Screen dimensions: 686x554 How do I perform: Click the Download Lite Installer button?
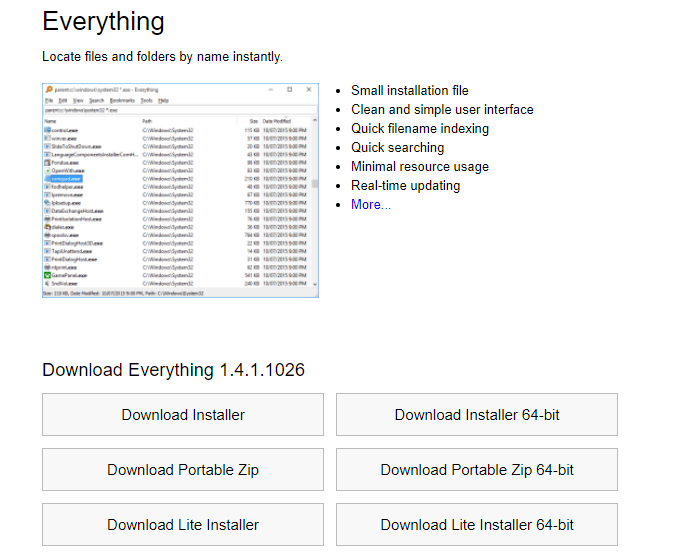pos(183,525)
